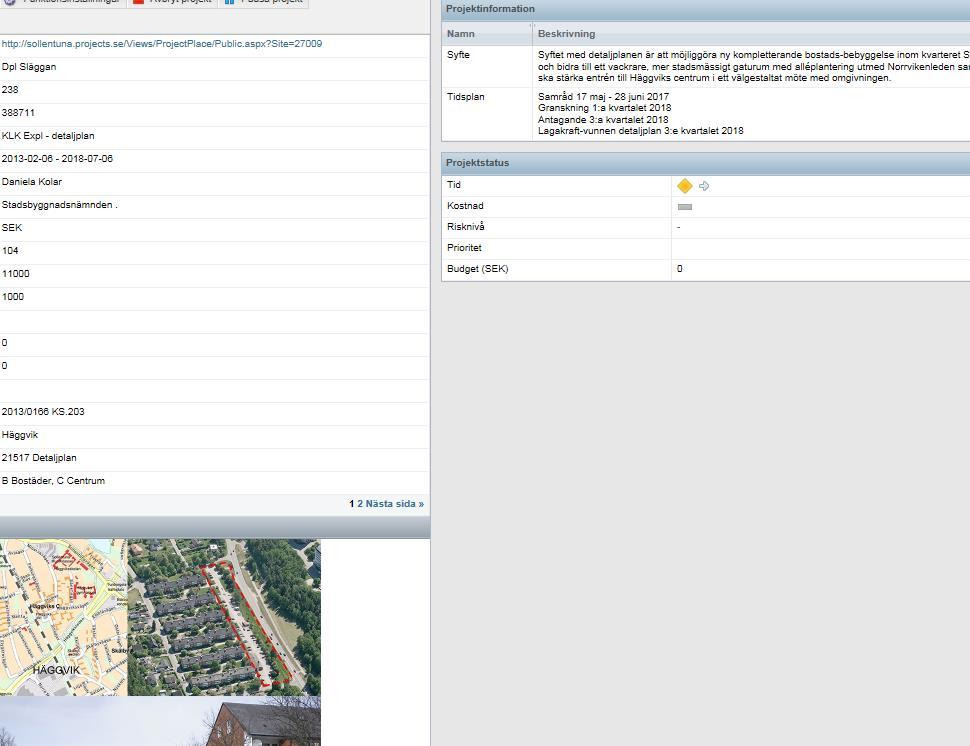This screenshot has height=746, width=970.
Task: Open the Häggvik map thumbnail
Action: 64,617
